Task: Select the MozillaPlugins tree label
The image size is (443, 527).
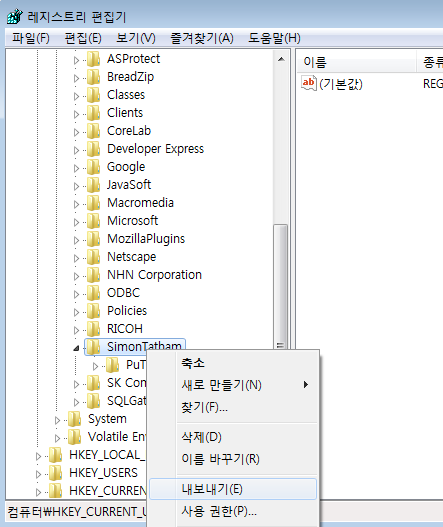Action: click(146, 239)
